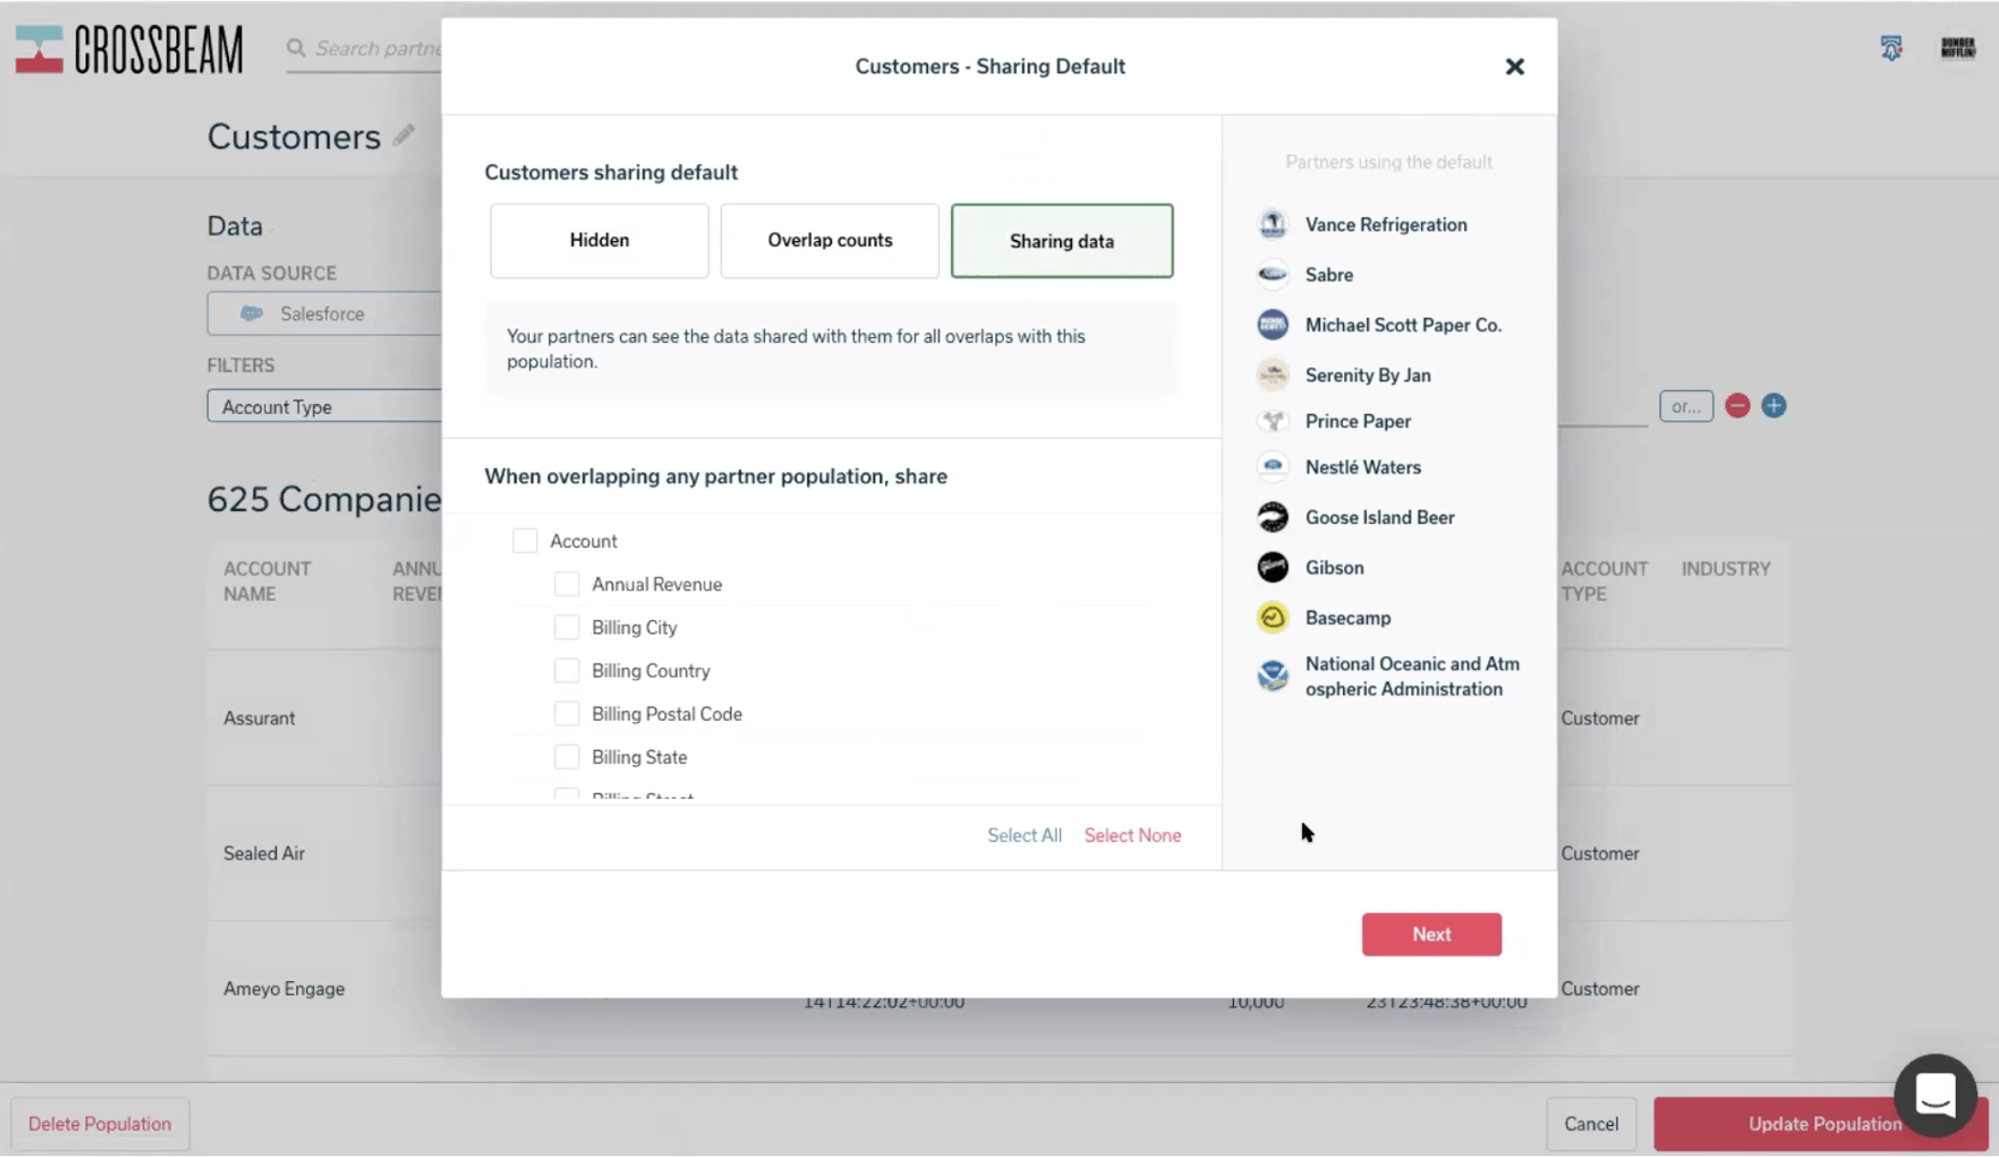The image size is (1999, 1157).
Task: Check the Annual Revenue checkbox
Action: coord(566,584)
